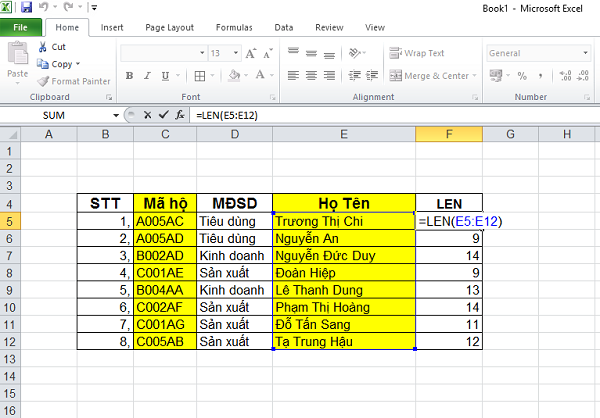Click the green File button
Viewport: 600px width, 418px height.
point(21,28)
